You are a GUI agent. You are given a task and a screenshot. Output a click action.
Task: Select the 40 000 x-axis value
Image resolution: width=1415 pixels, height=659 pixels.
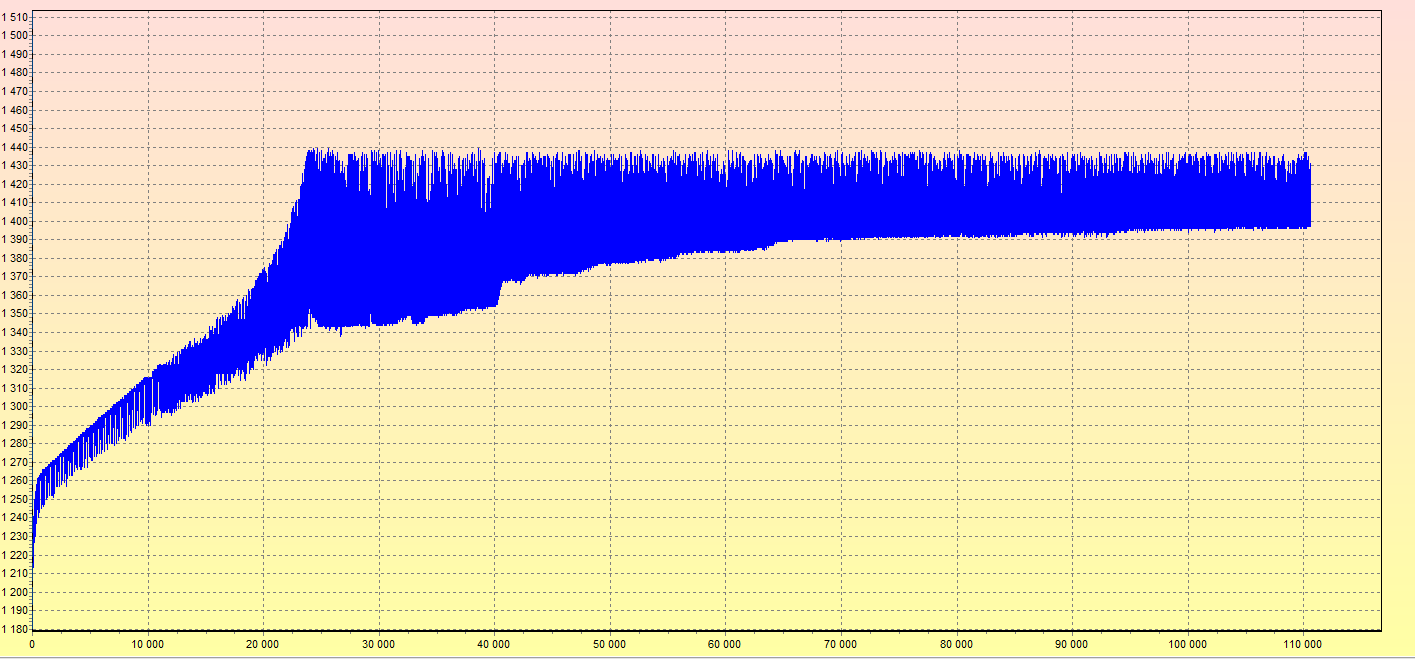tap(494, 644)
